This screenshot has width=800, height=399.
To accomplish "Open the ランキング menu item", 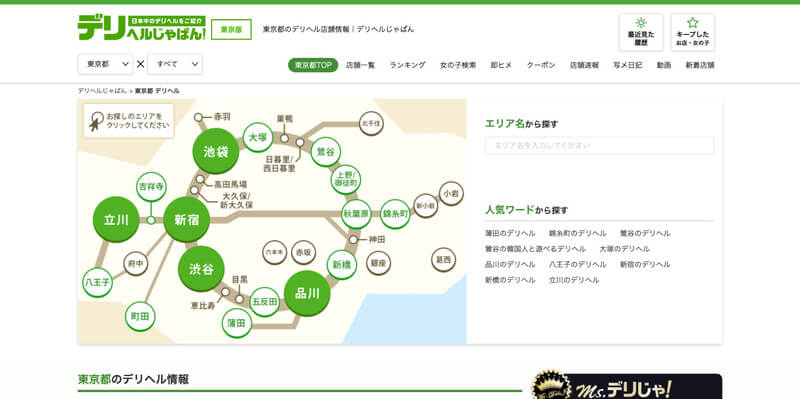I will 407,65.
